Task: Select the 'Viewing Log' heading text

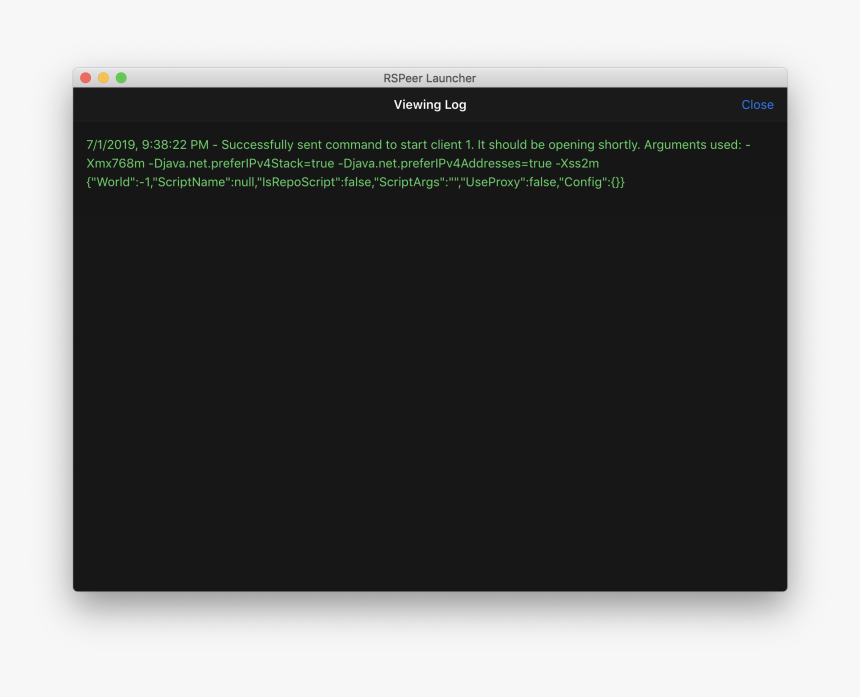Action: (430, 105)
